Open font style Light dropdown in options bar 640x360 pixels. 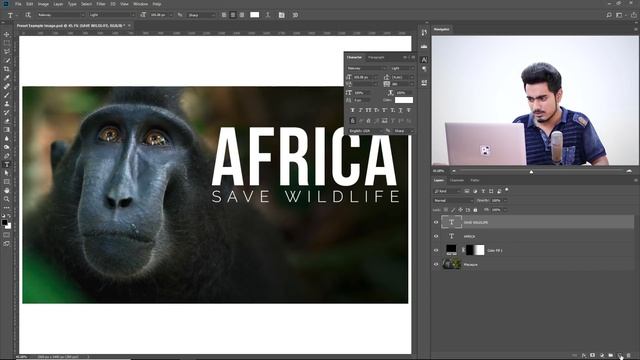112,15
